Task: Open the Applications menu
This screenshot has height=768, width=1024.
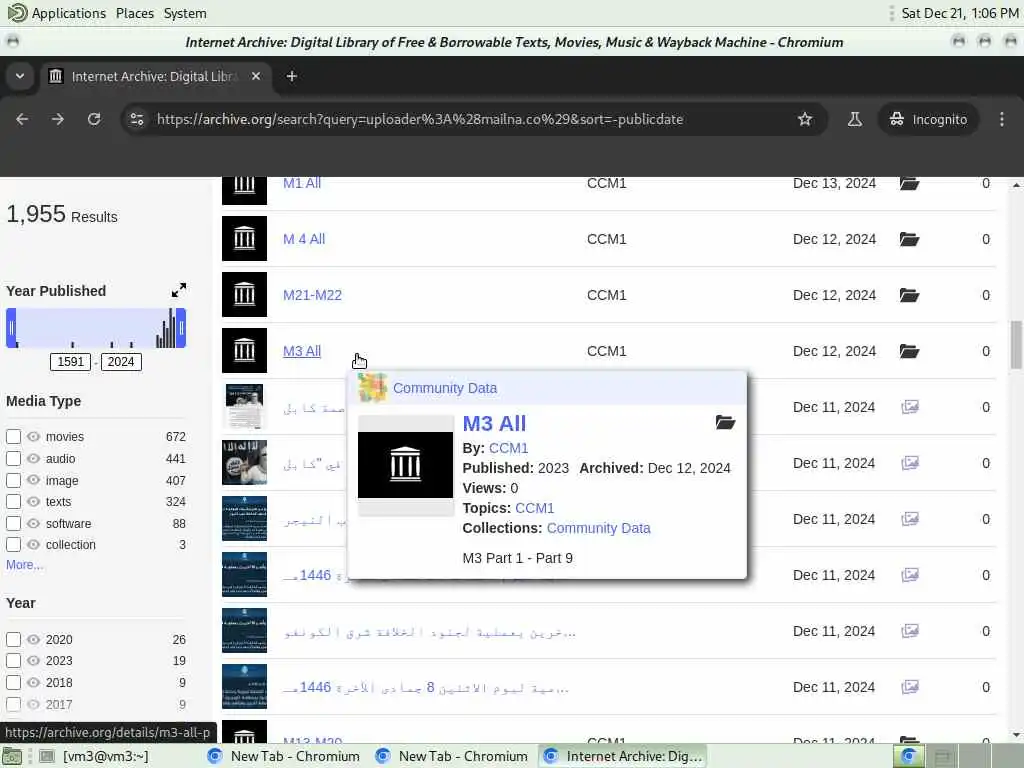Action: [x=69, y=13]
